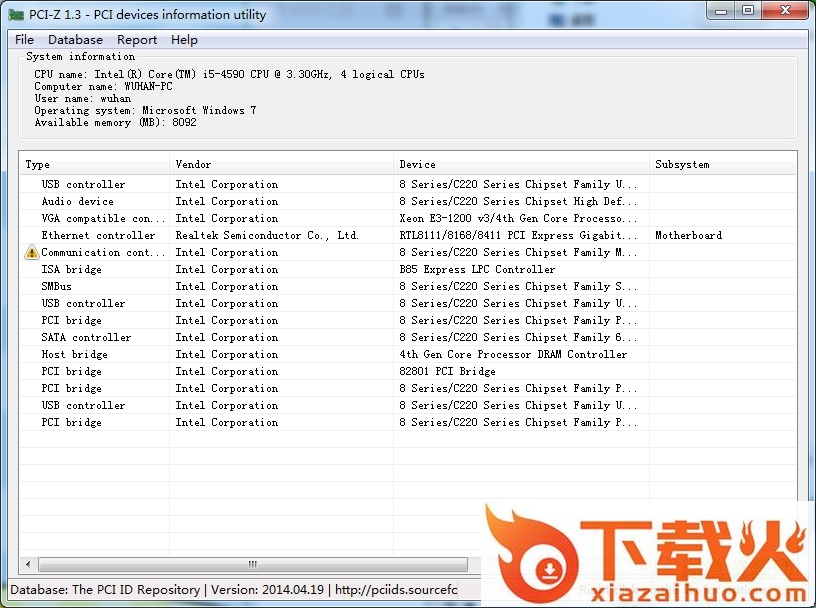The width and height of the screenshot is (816, 608).
Task: Click the http://pciids.sourcefc status bar URL
Action: 396,590
